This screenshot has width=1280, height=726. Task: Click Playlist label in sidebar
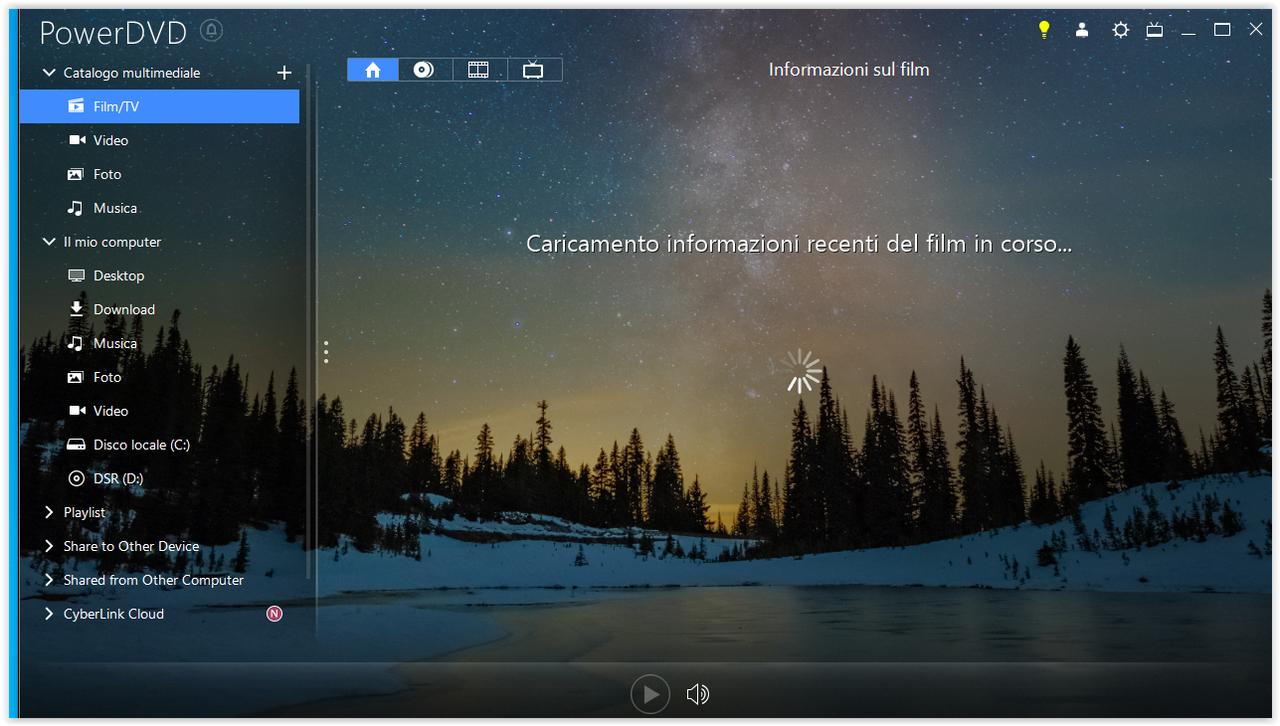pos(84,512)
